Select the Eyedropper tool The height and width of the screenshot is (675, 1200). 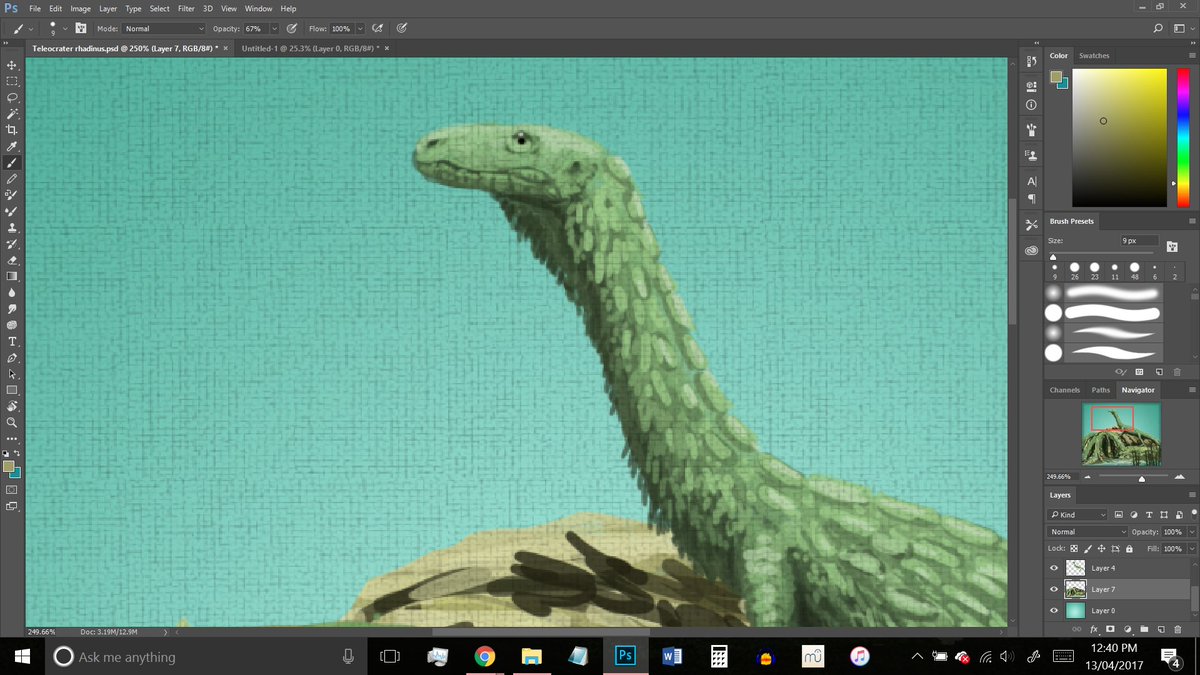click(12, 146)
